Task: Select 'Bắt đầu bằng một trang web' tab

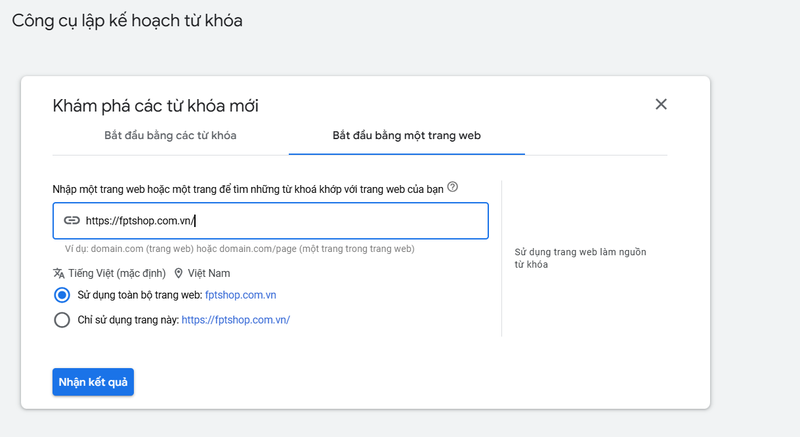Action: tap(407, 136)
